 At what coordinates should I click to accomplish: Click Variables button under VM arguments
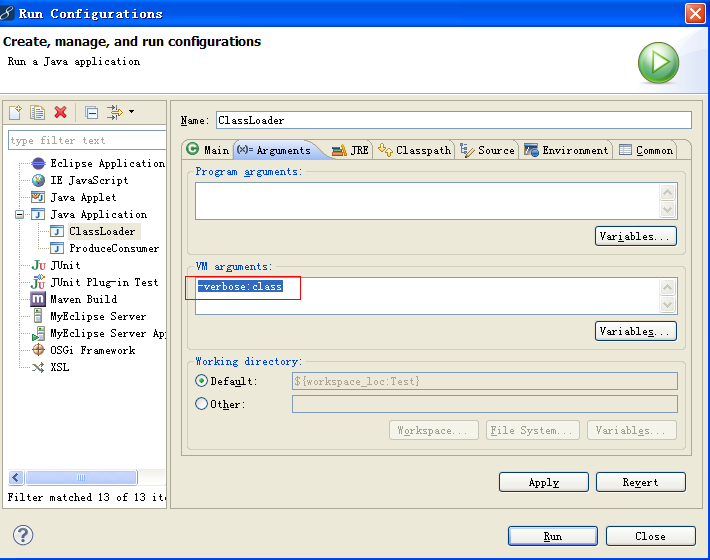coord(636,331)
